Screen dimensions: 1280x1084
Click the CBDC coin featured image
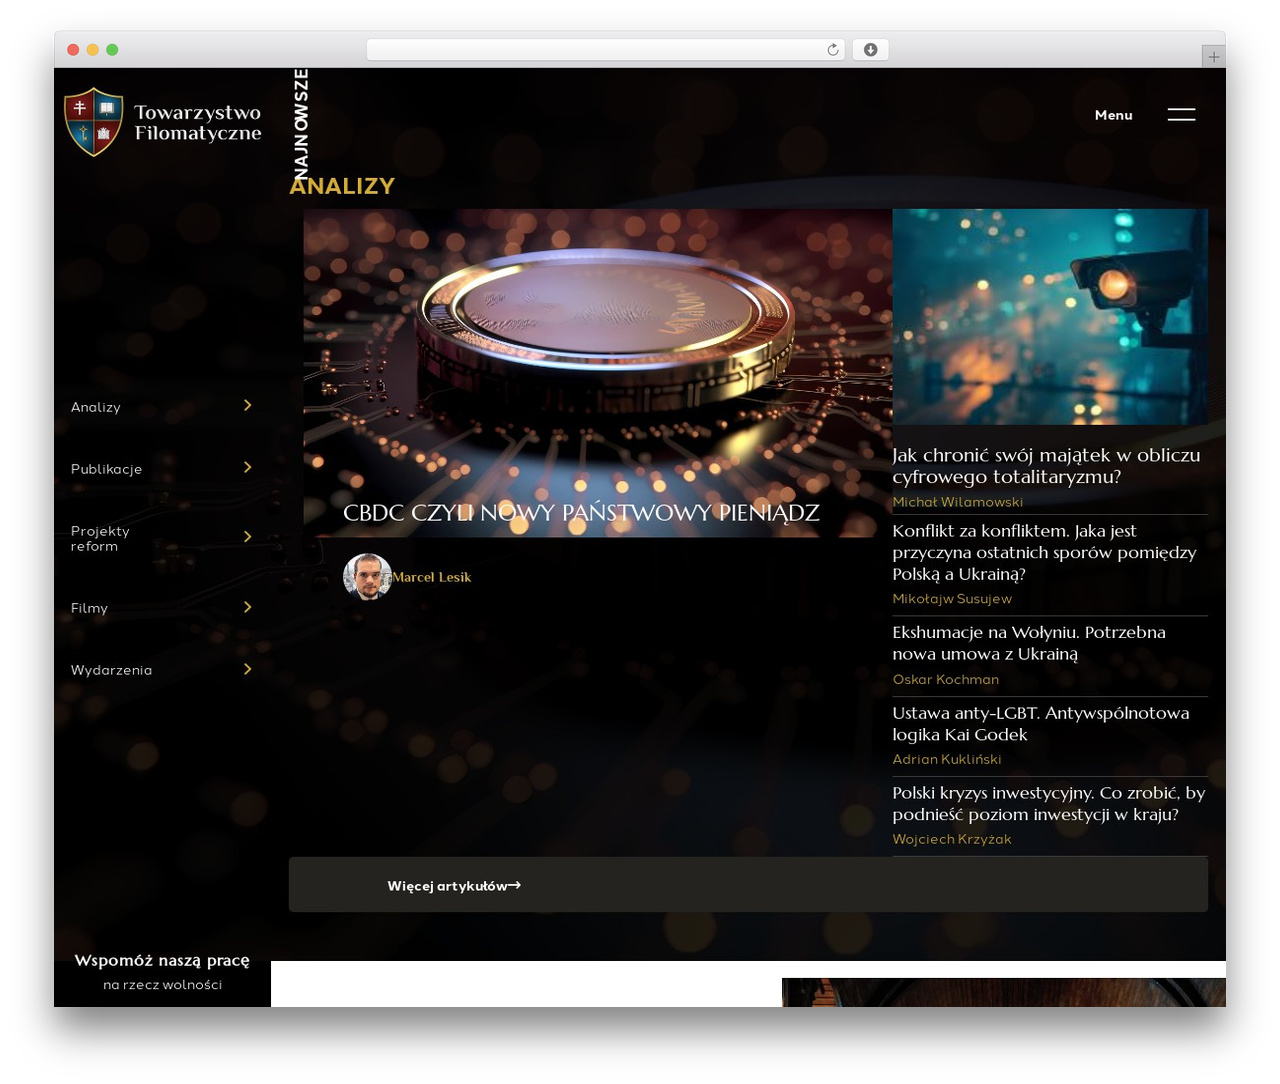(598, 373)
